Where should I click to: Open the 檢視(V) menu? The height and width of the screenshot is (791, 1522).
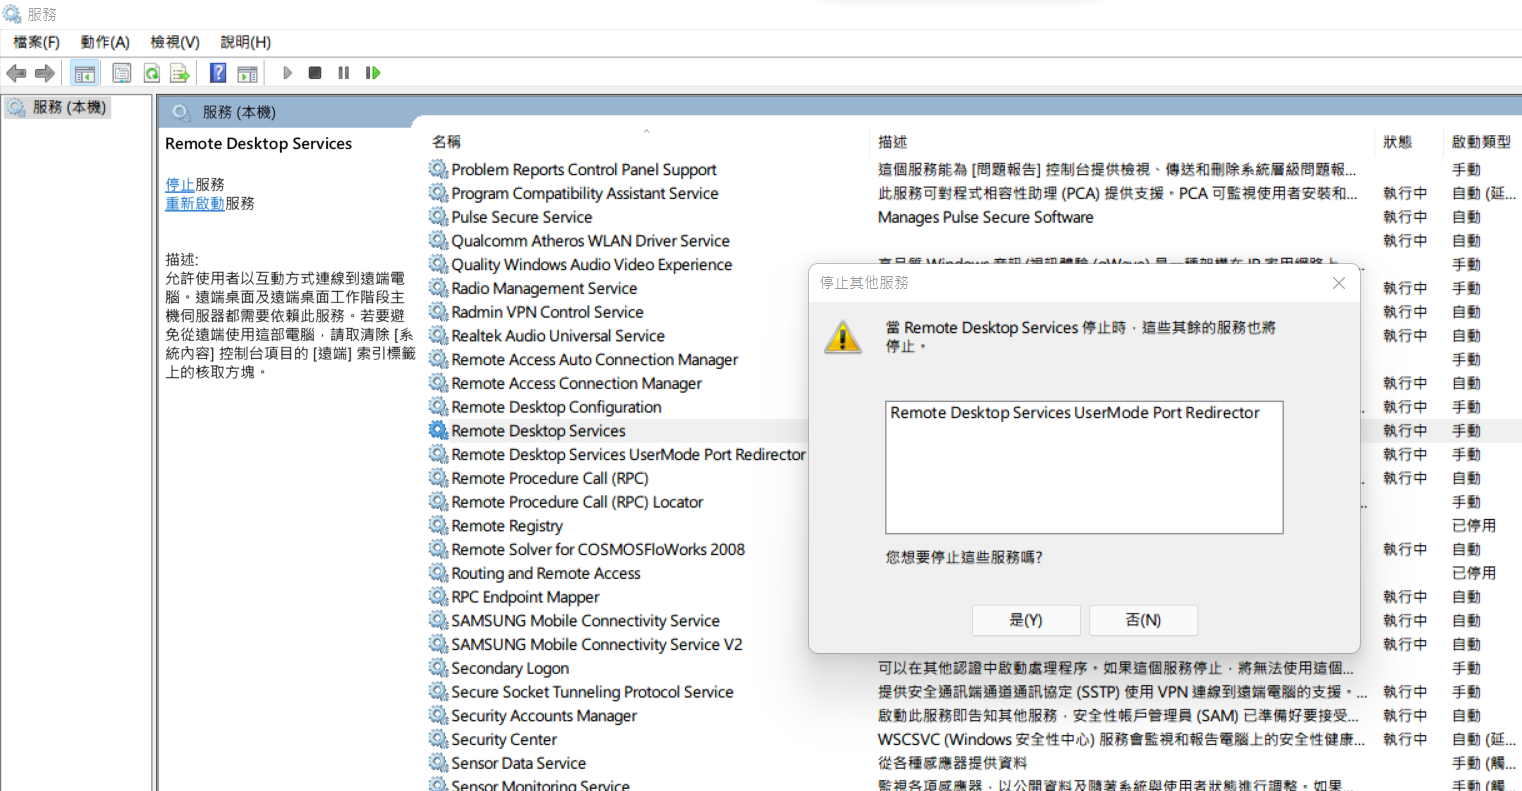click(x=174, y=42)
